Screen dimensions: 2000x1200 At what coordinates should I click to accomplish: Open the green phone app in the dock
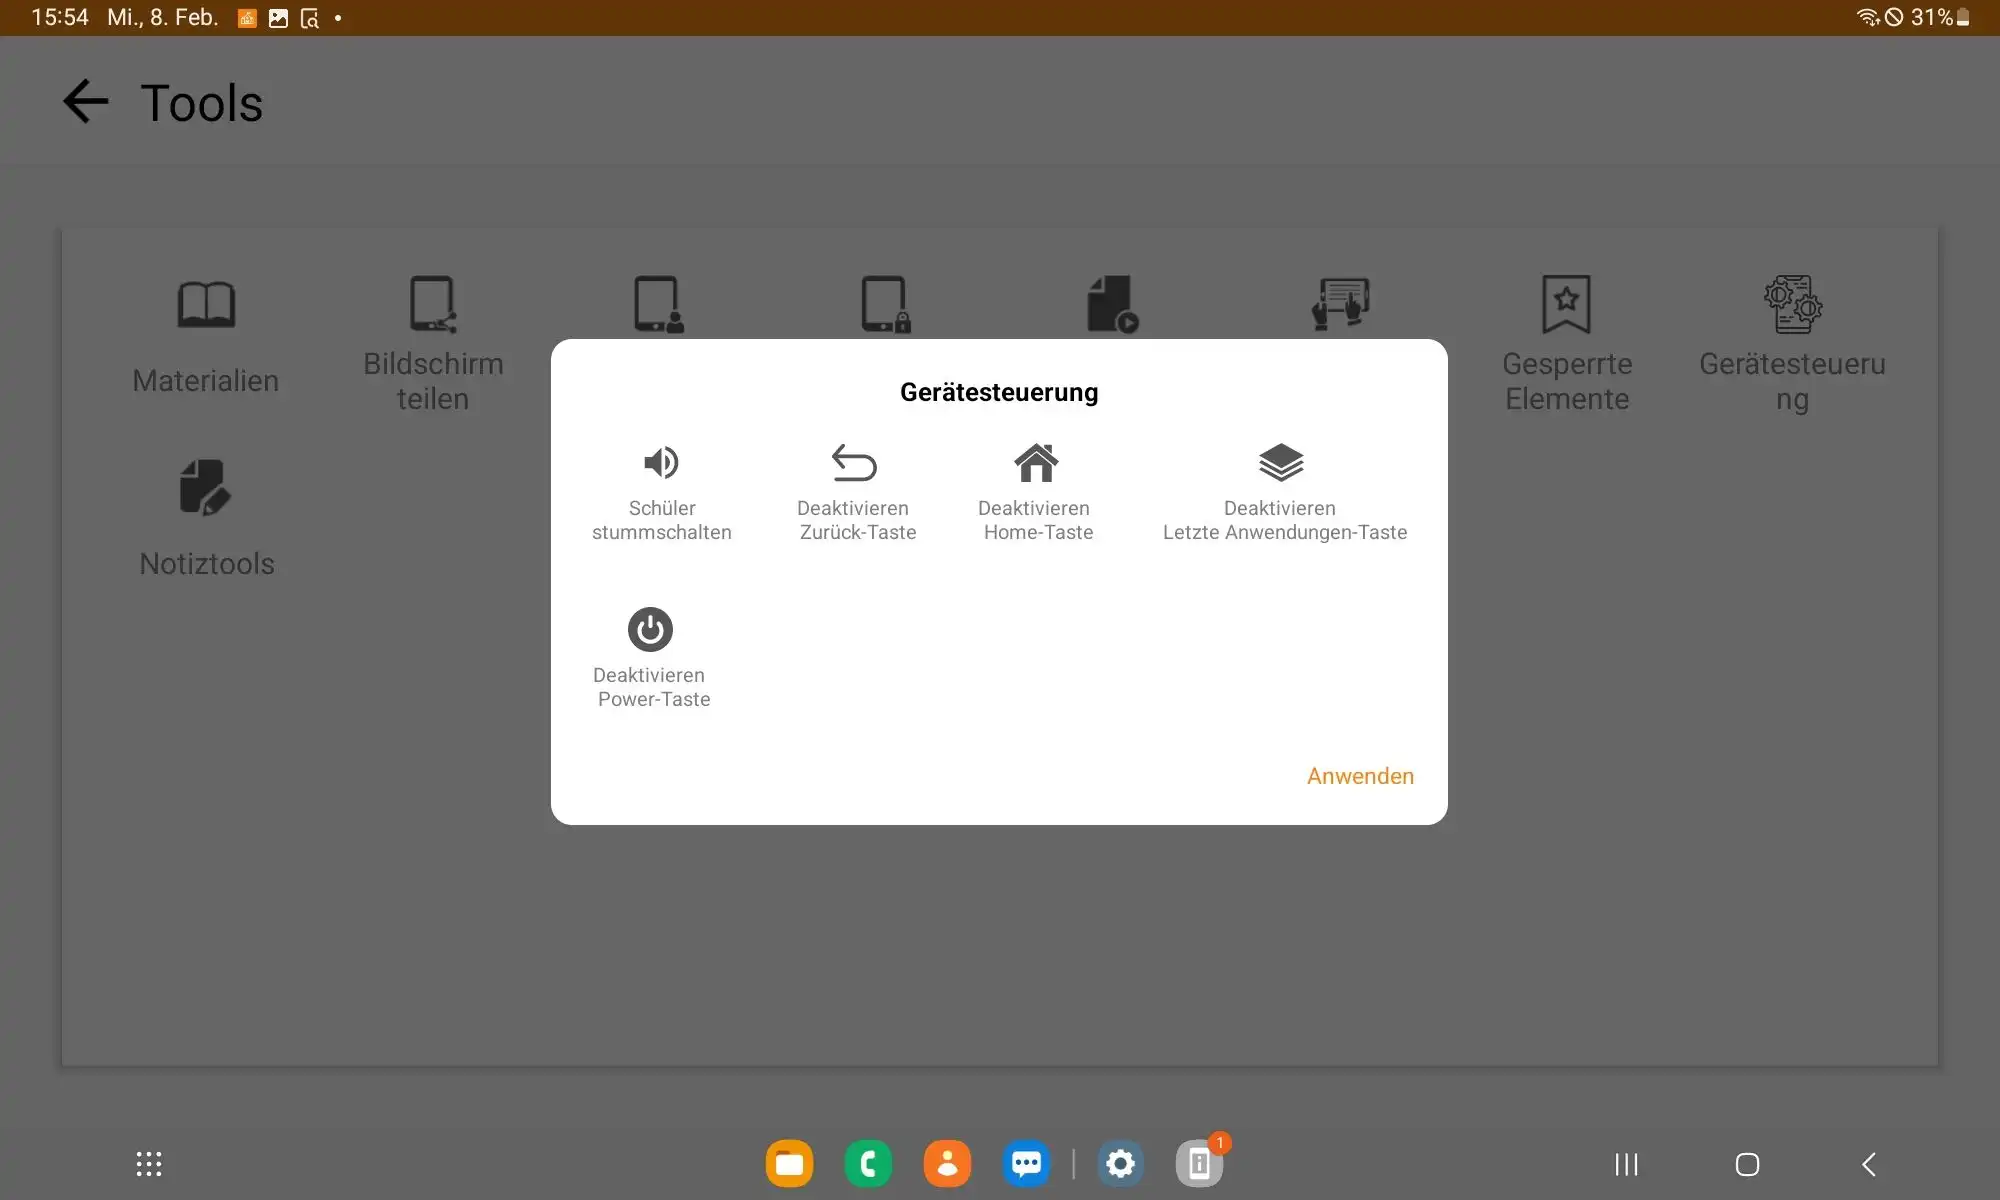point(868,1164)
